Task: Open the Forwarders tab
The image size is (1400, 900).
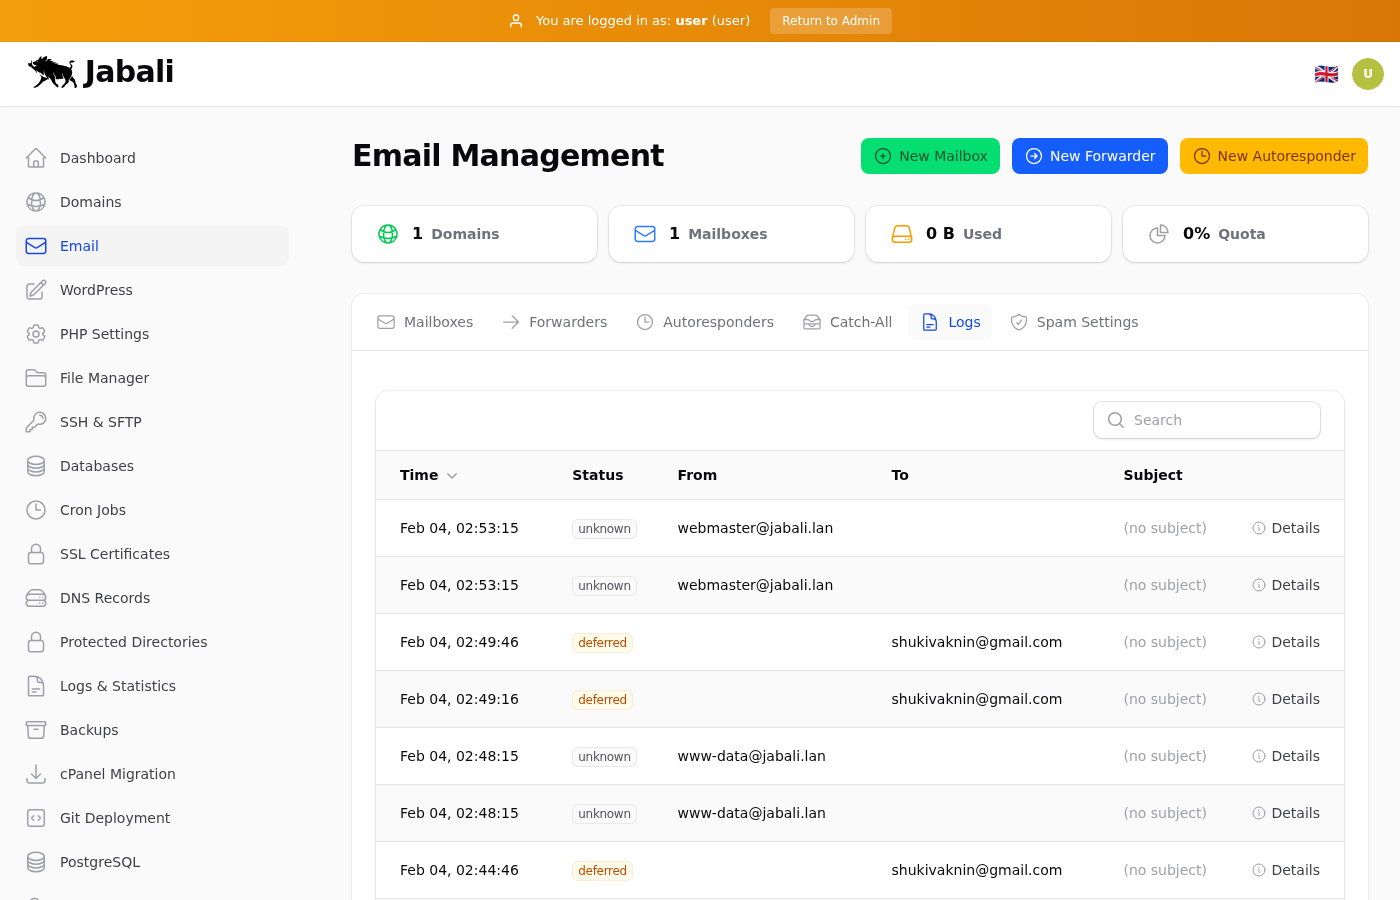Action: [x=555, y=322]
